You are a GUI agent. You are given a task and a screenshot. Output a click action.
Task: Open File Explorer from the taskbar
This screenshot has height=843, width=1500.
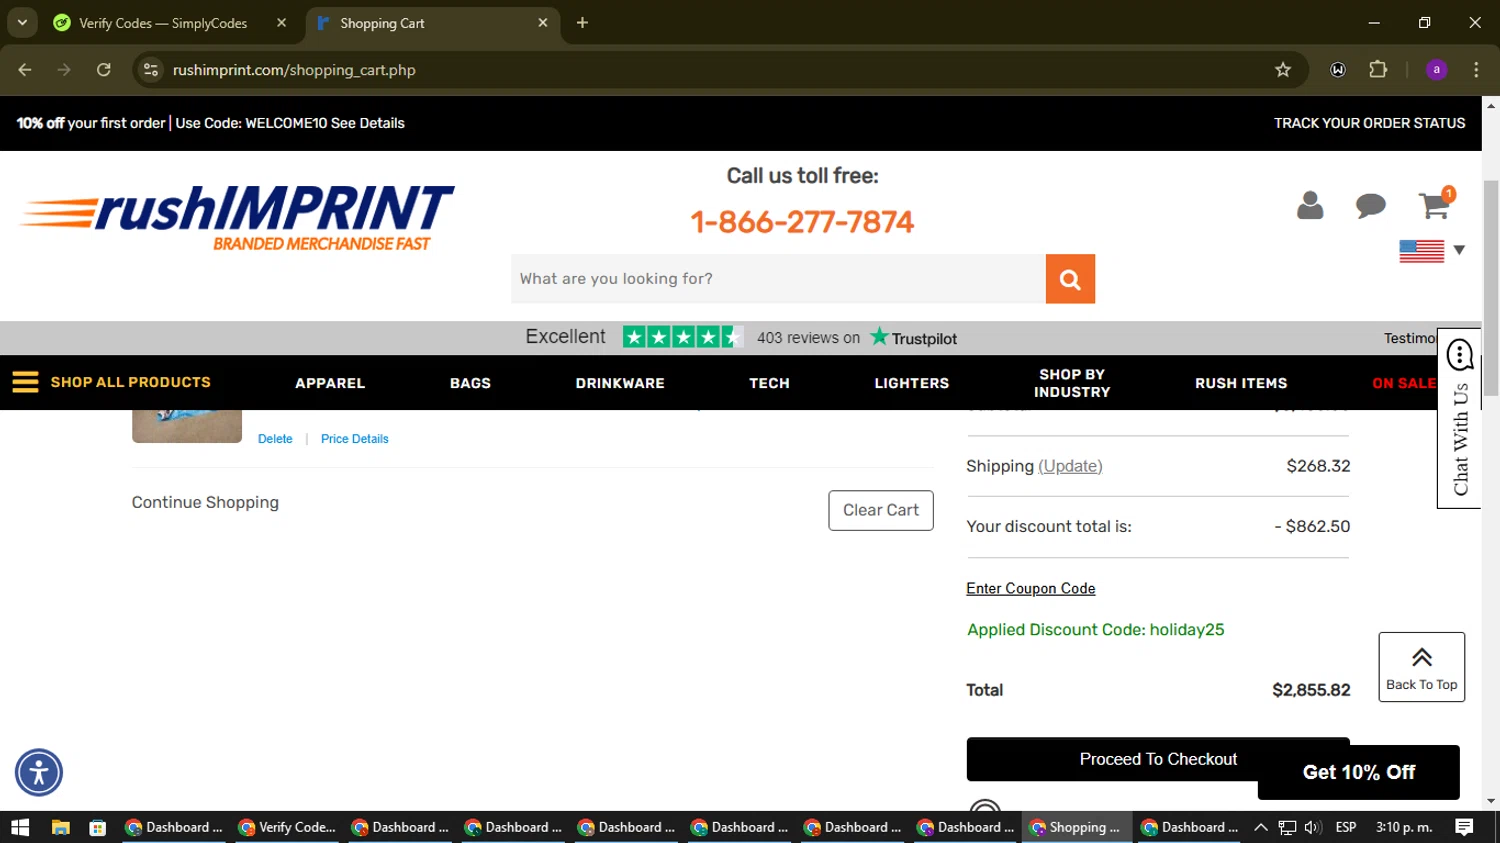61,827
